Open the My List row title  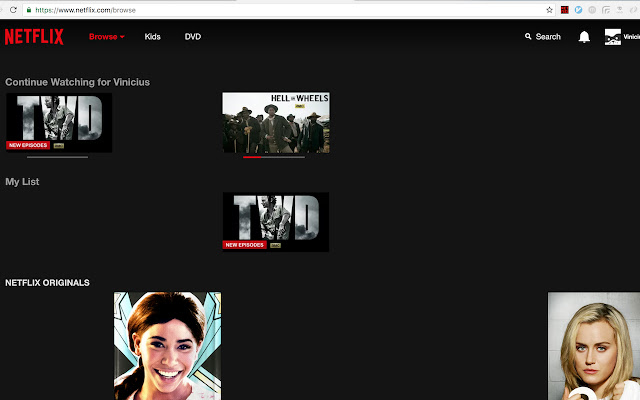click(22, 182)
